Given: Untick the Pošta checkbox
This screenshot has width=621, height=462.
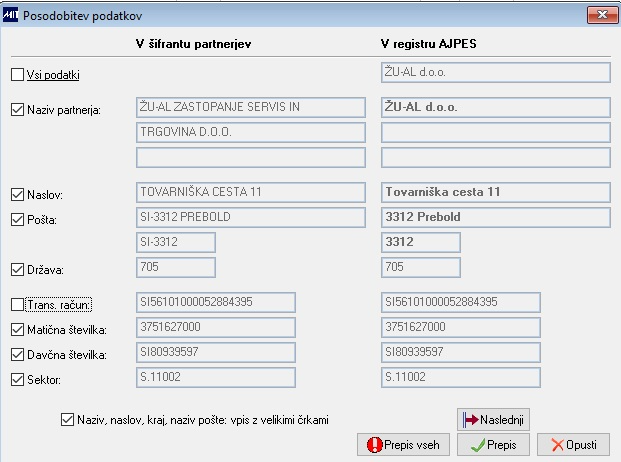Looking at the screenshot, I should tap(17, 220).
